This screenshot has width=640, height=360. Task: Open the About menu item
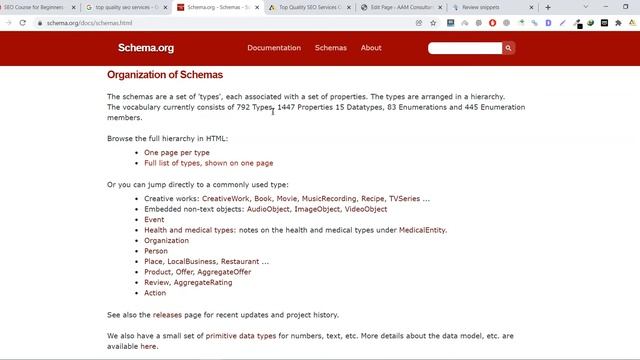[x=371, y=48]
